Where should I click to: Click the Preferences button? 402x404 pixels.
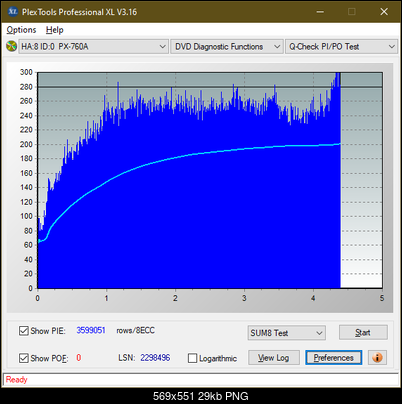tap(333, 358)
